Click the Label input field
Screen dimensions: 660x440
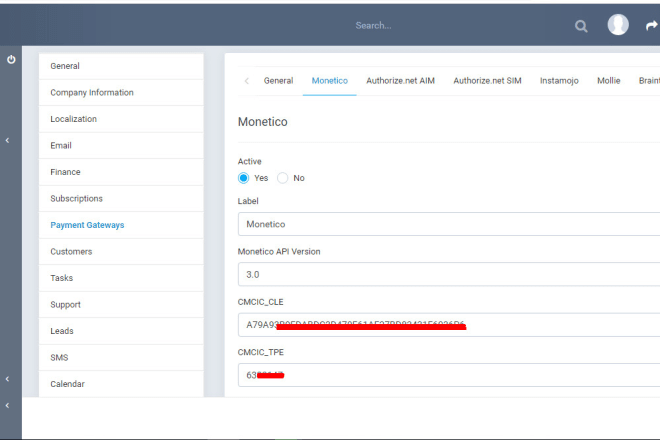449,224
